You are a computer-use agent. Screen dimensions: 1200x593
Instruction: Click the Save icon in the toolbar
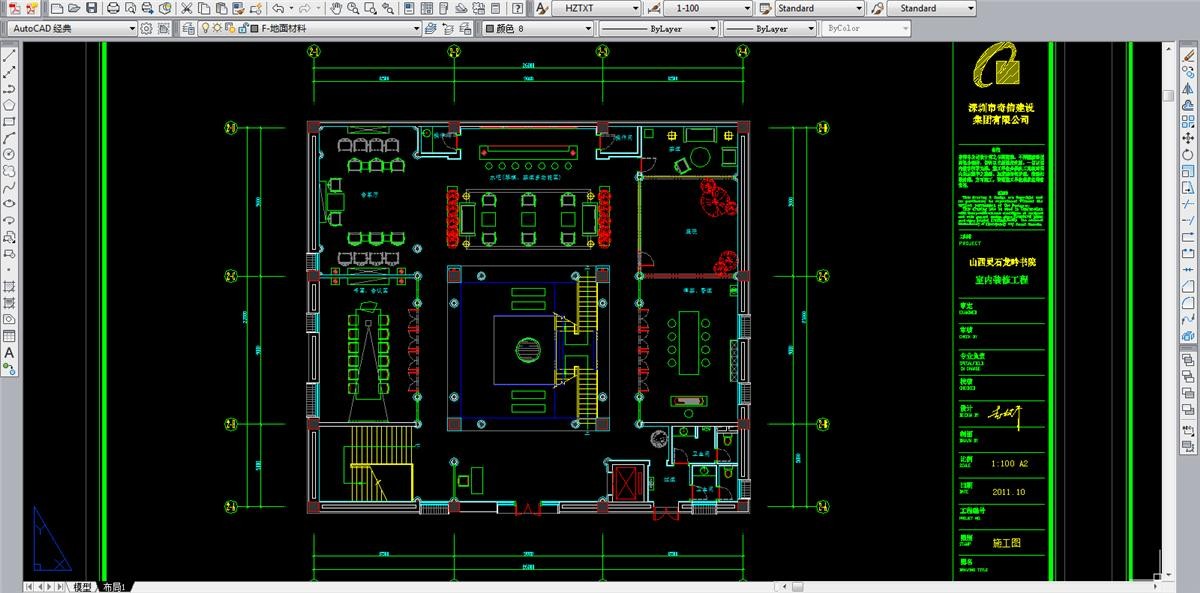[x=92, y=8]
